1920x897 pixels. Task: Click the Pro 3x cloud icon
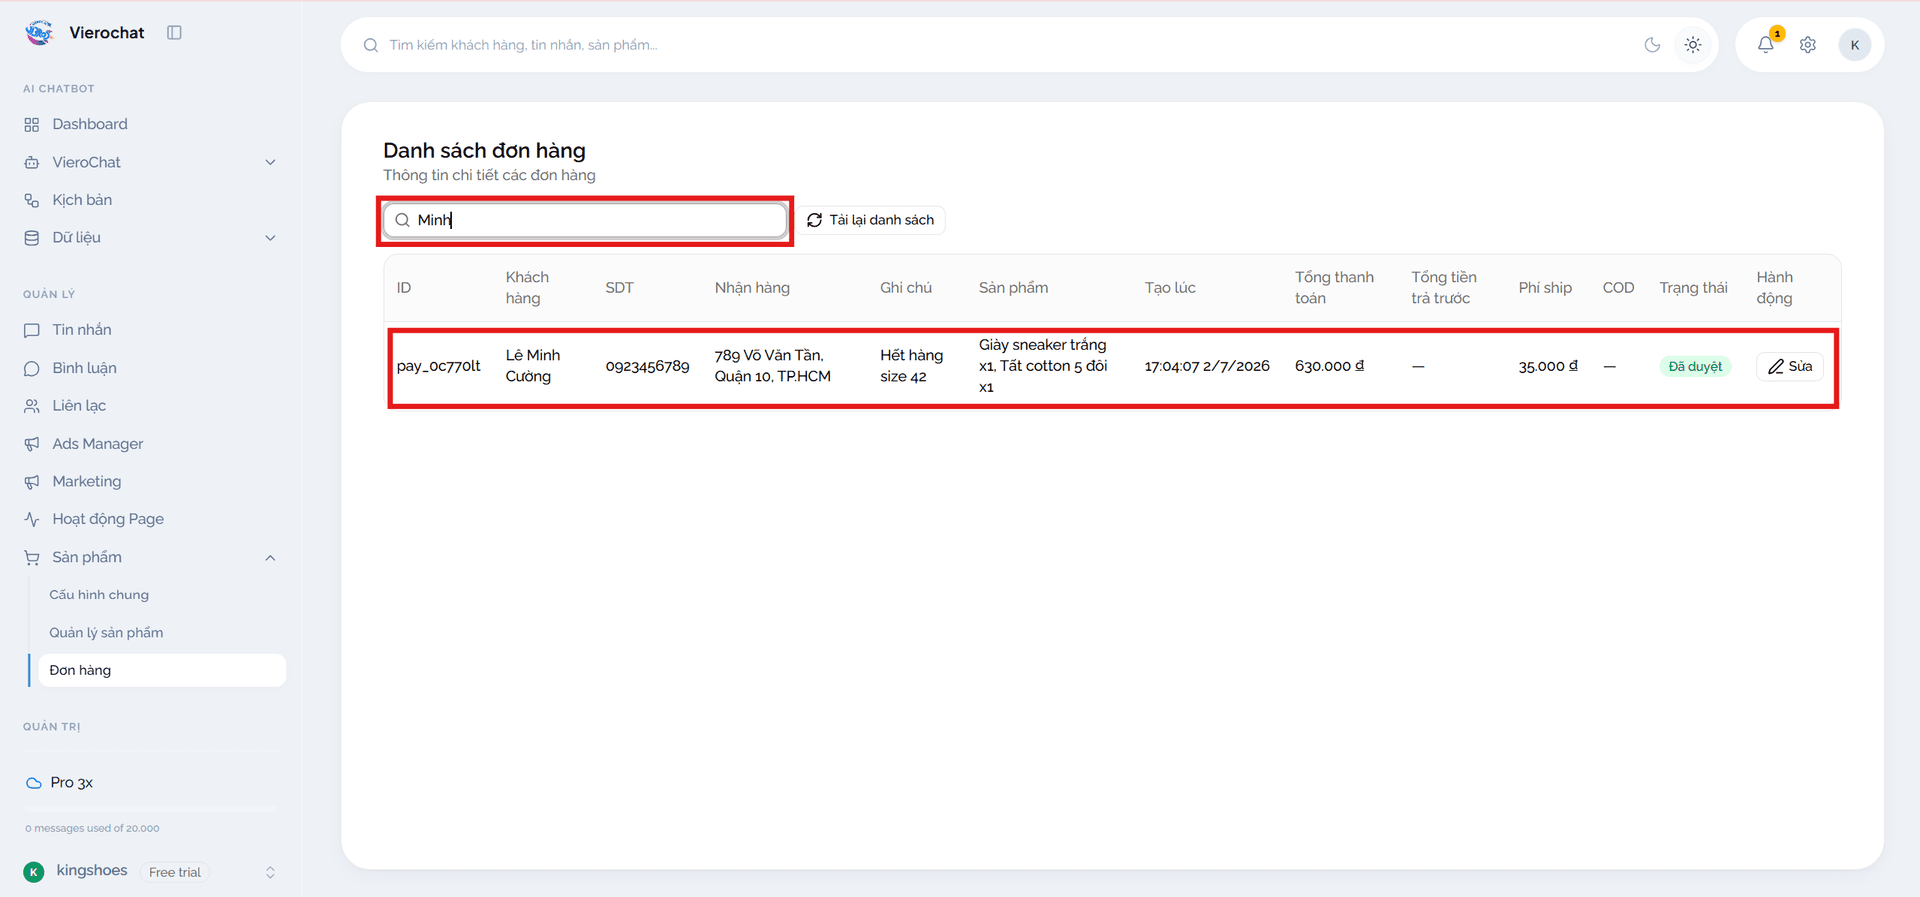pyautogui.click(x=34, y=783)
